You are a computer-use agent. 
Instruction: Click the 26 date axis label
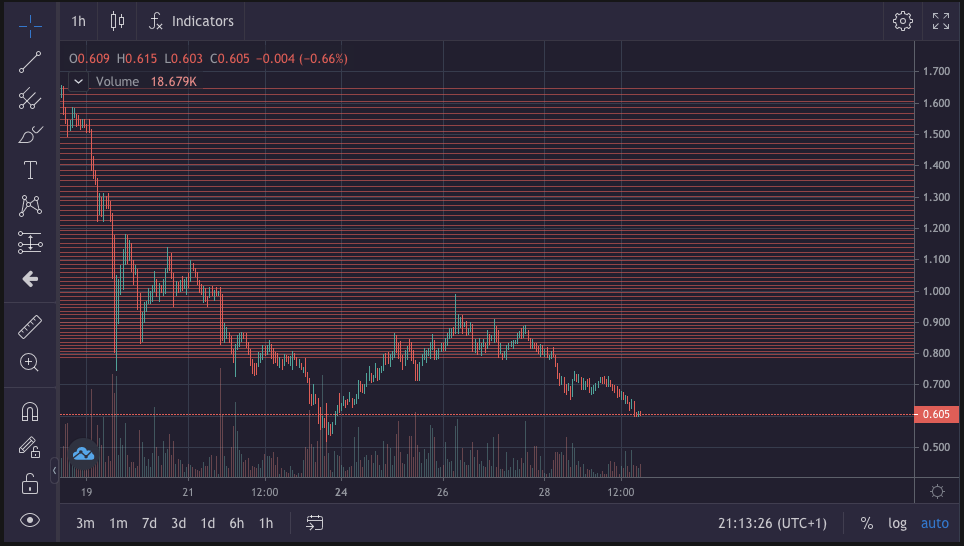pos(443,492)
